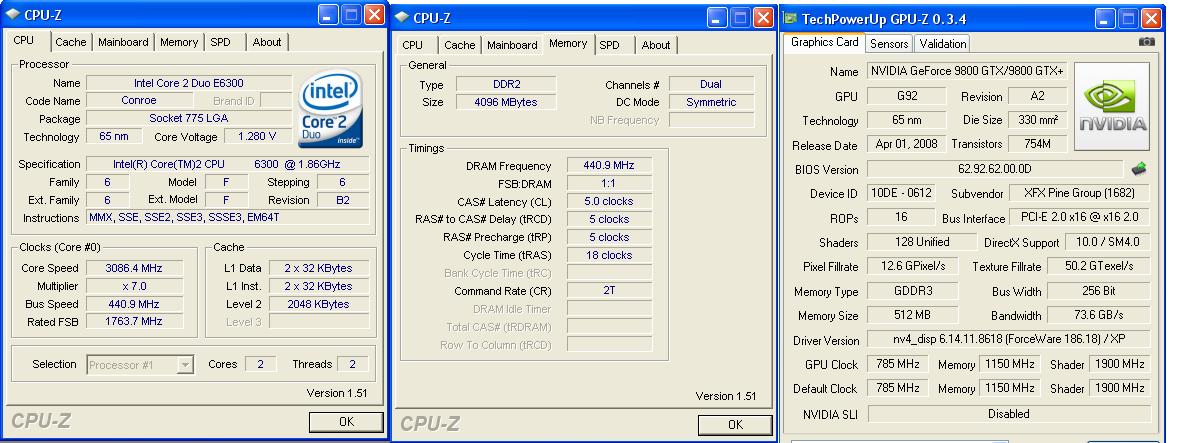The width and height of the screenshot is (1177, 443).
Task: Switch to Memory tab in left CPU-Z
Action: (179, 42)
